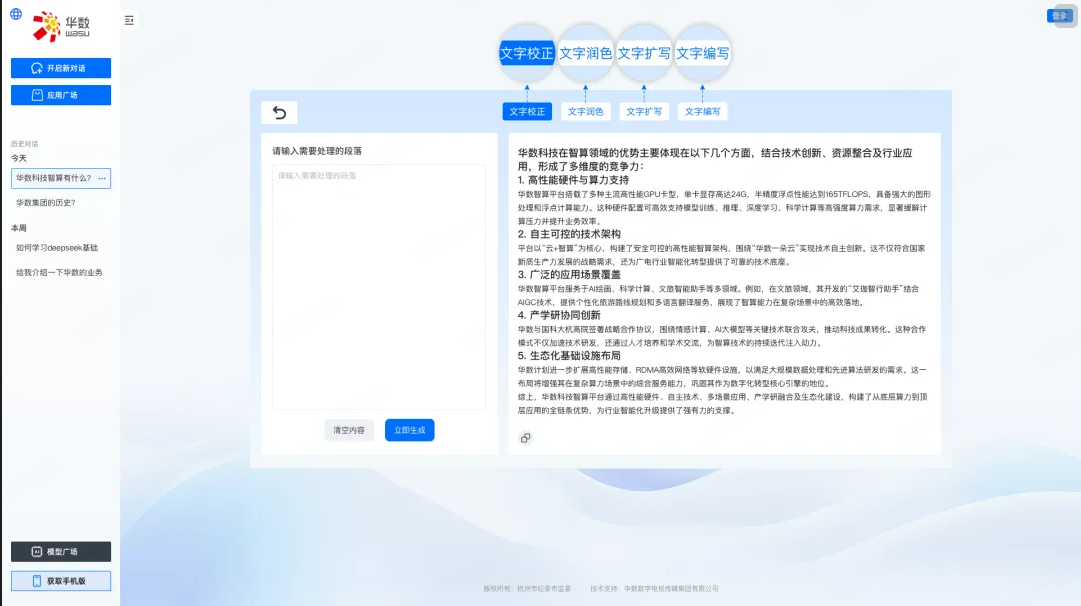Click the 今天 group label
The image size is (1081, 606).
click(x=19, y=159)
